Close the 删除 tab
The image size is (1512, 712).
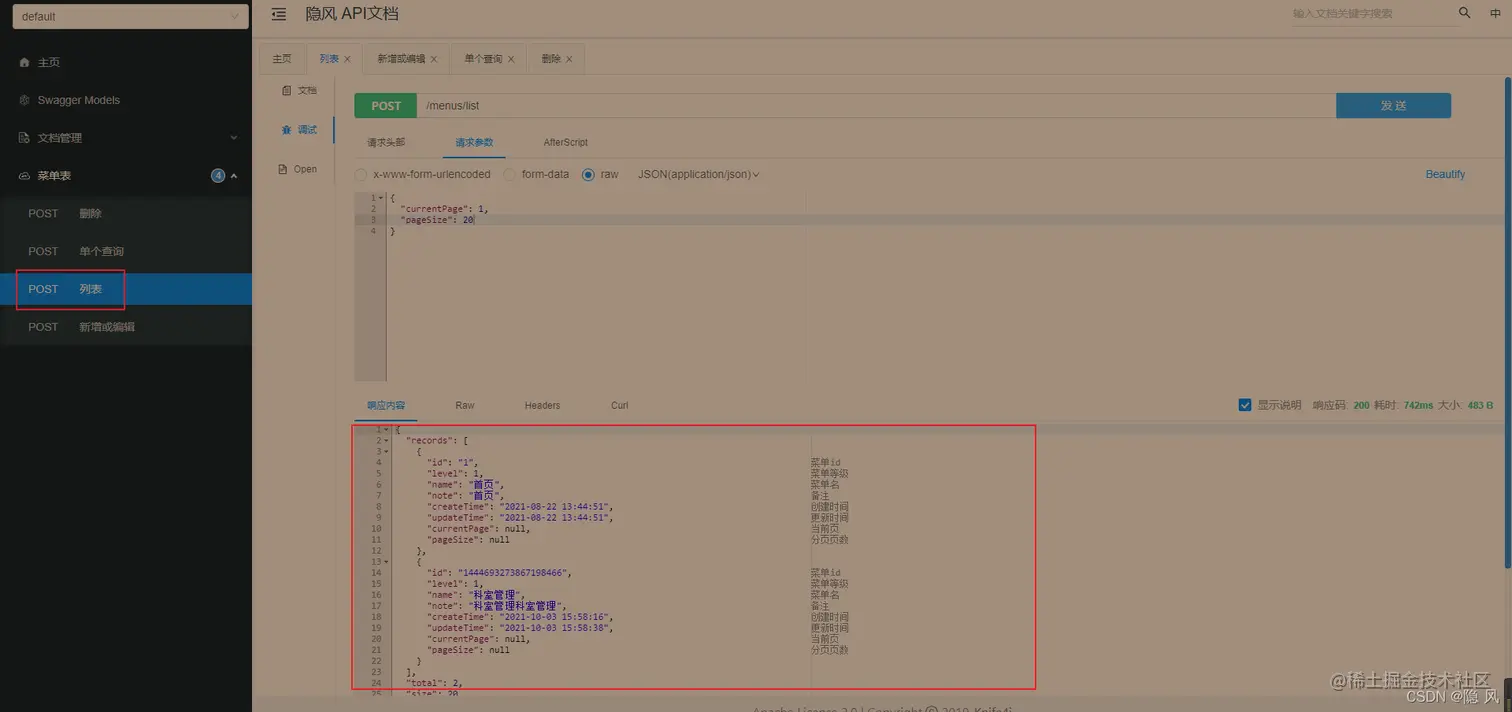569,59
